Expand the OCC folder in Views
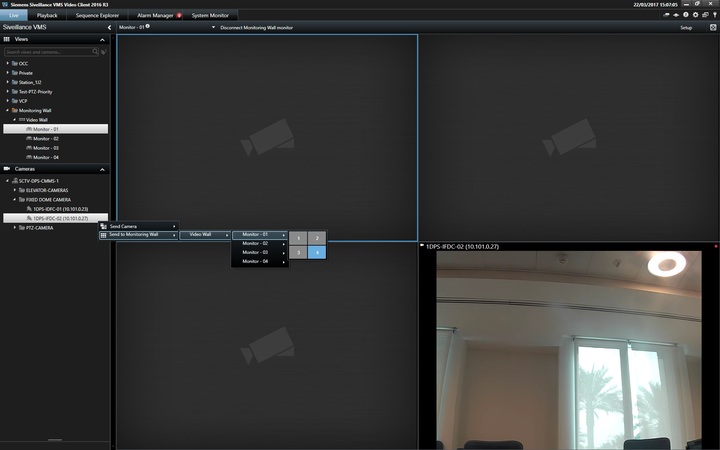The height and width of the screenshot is (450, 720). coord(8,63)
